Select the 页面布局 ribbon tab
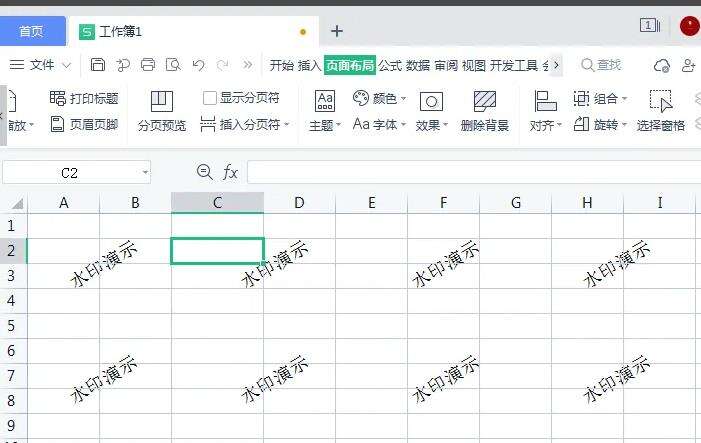 (x=350, y=66)
